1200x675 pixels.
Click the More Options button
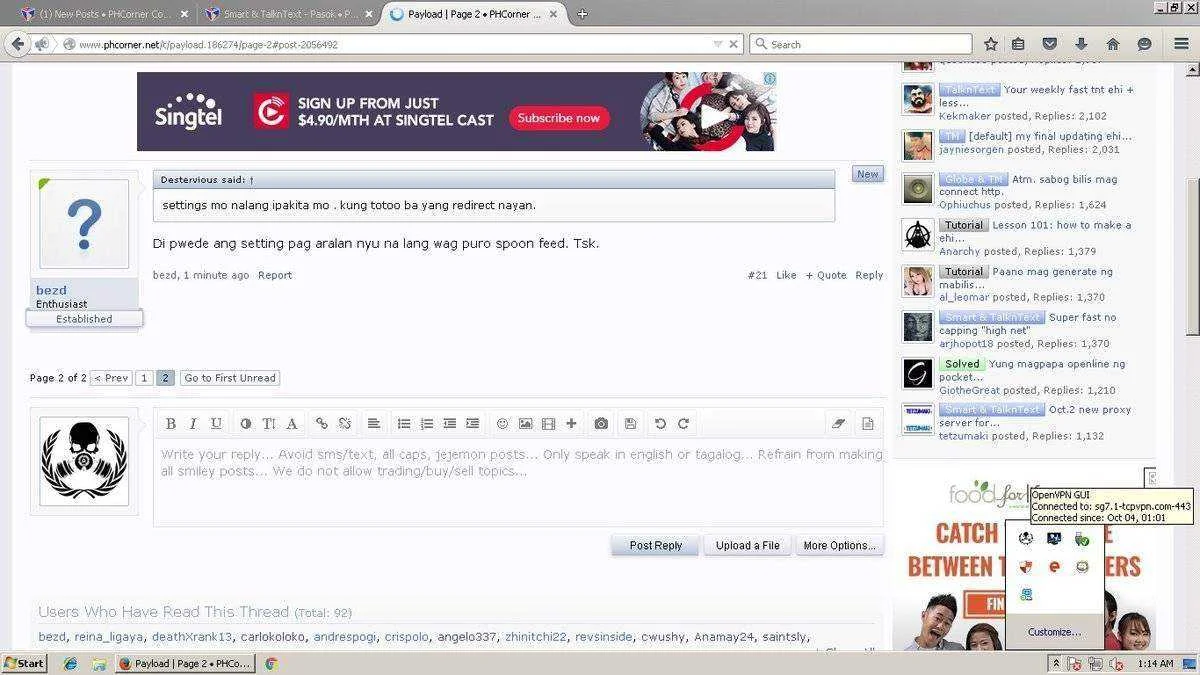coord(840,545)
